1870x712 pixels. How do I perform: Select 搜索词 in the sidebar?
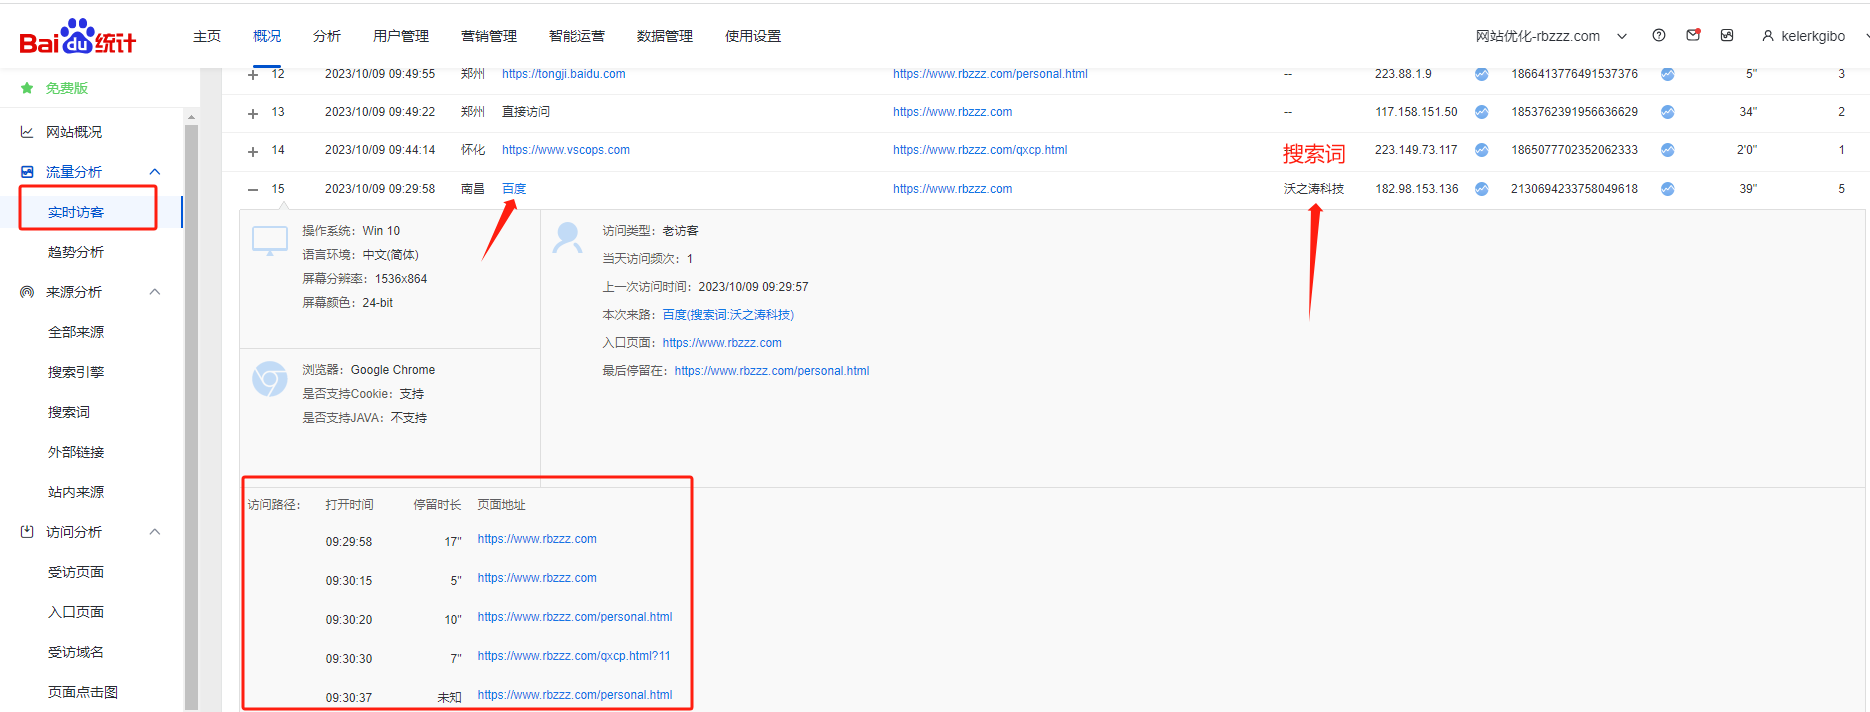pyautogui.click(x=69, y=412)
